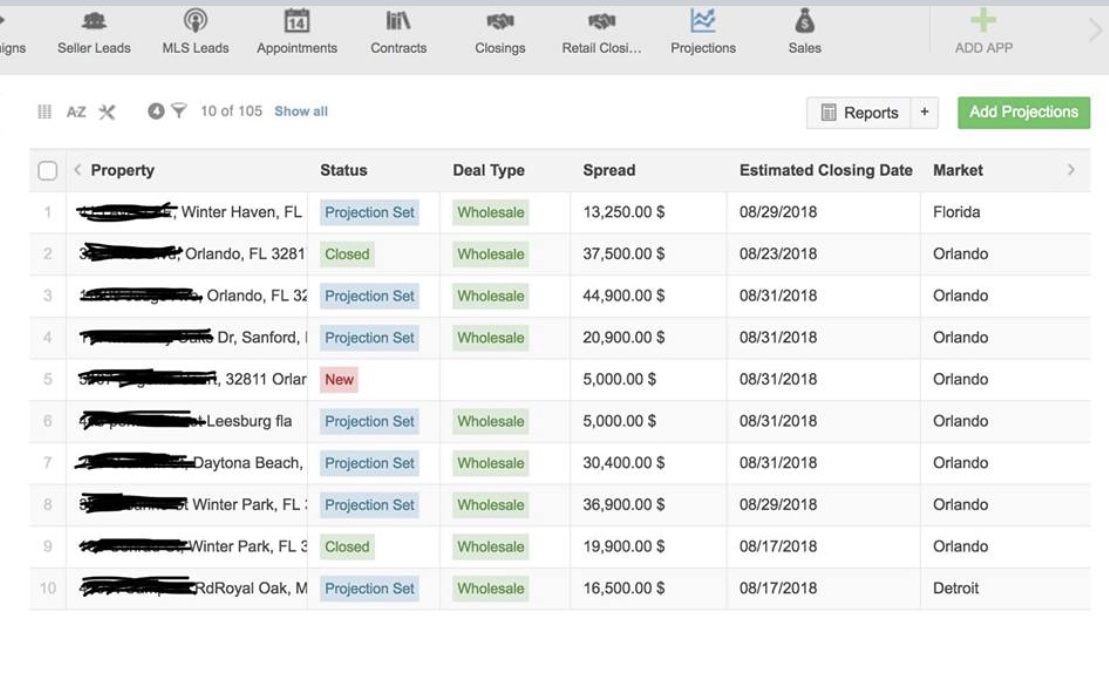Click the Add Projections button
Image resolution: width=1109 pixels, height=687 pixels.
[x=1023, y=112]
